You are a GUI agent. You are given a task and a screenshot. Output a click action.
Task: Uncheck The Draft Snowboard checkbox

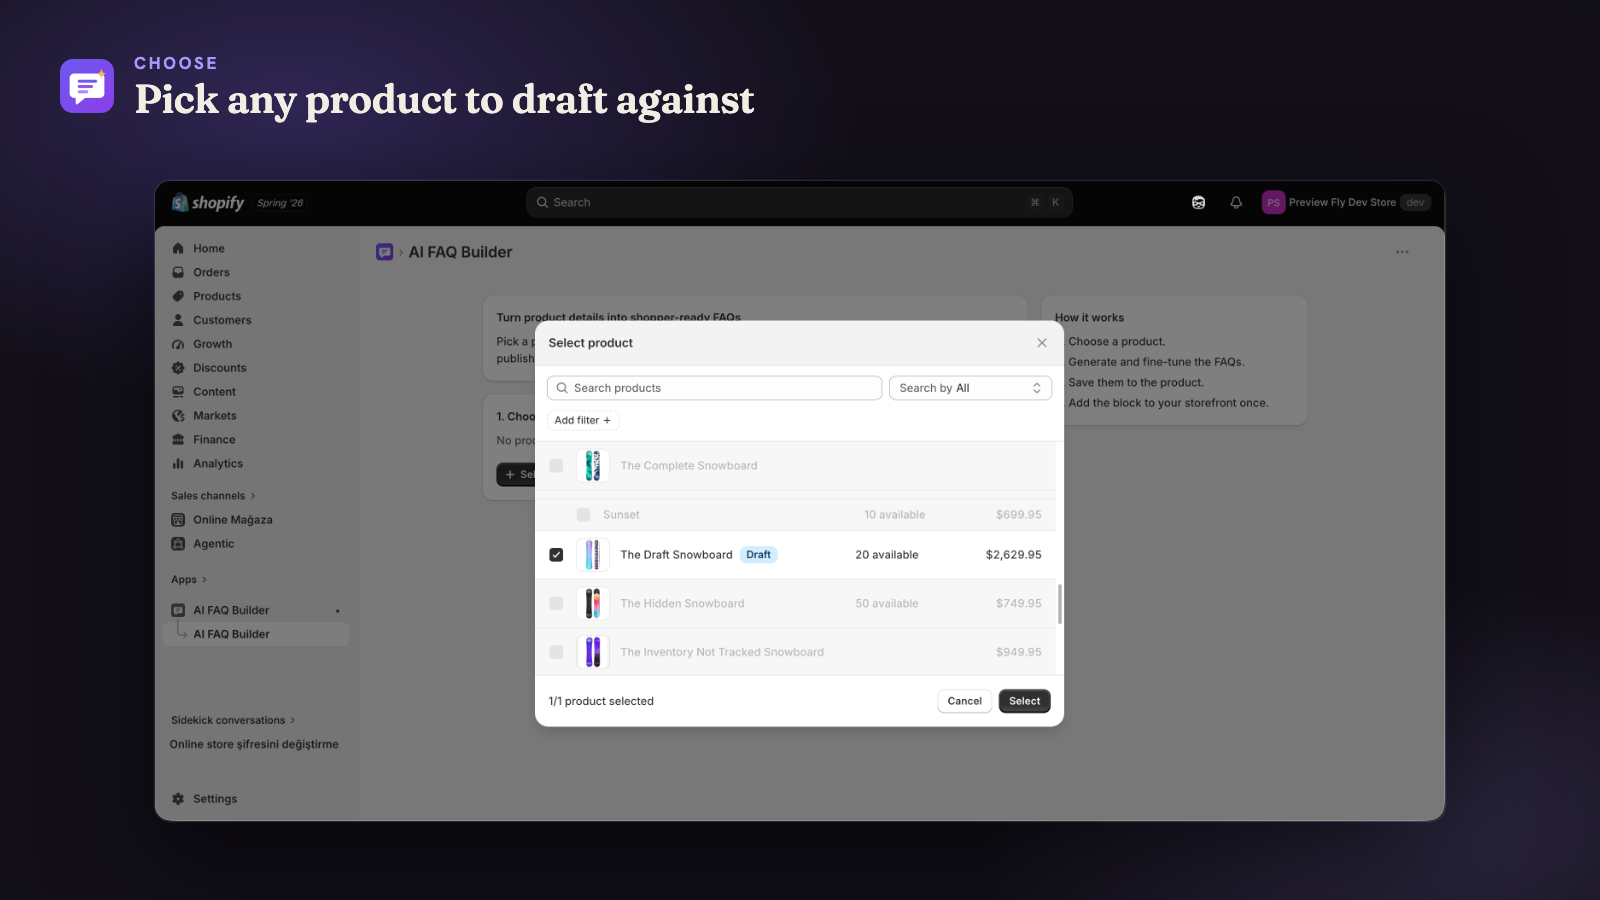click(x=556, y=555)
